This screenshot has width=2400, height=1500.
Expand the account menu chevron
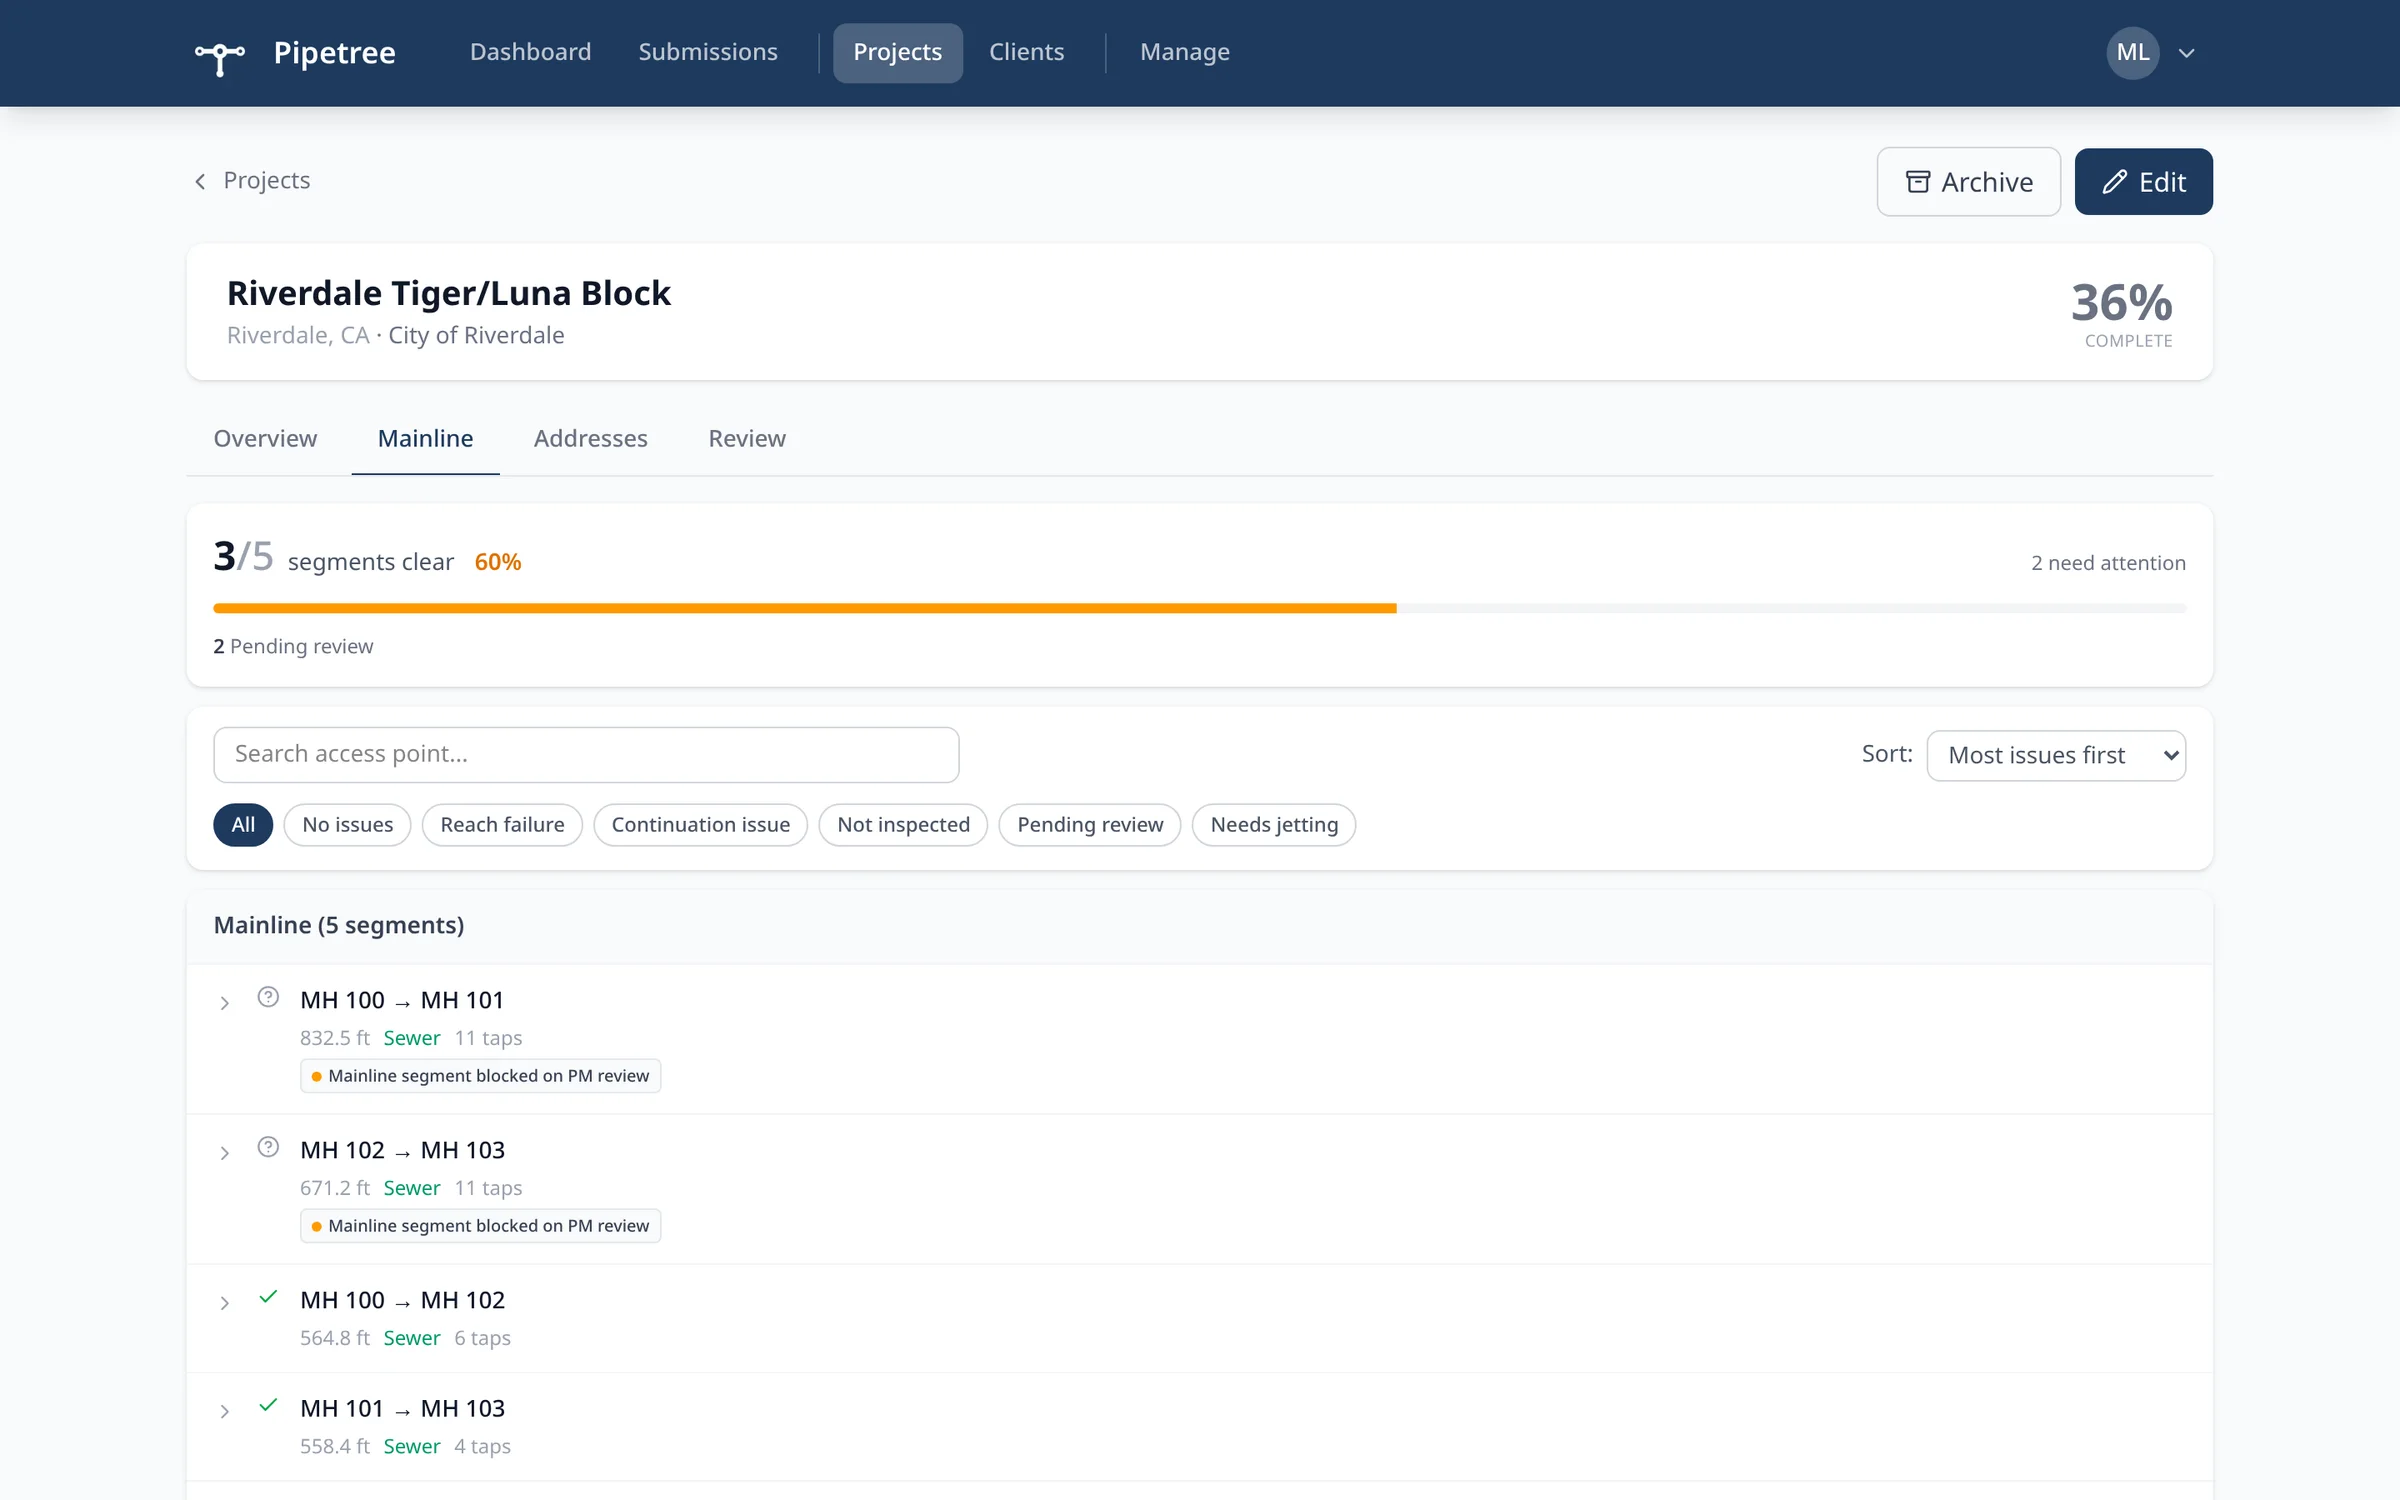click(2186, 54)
